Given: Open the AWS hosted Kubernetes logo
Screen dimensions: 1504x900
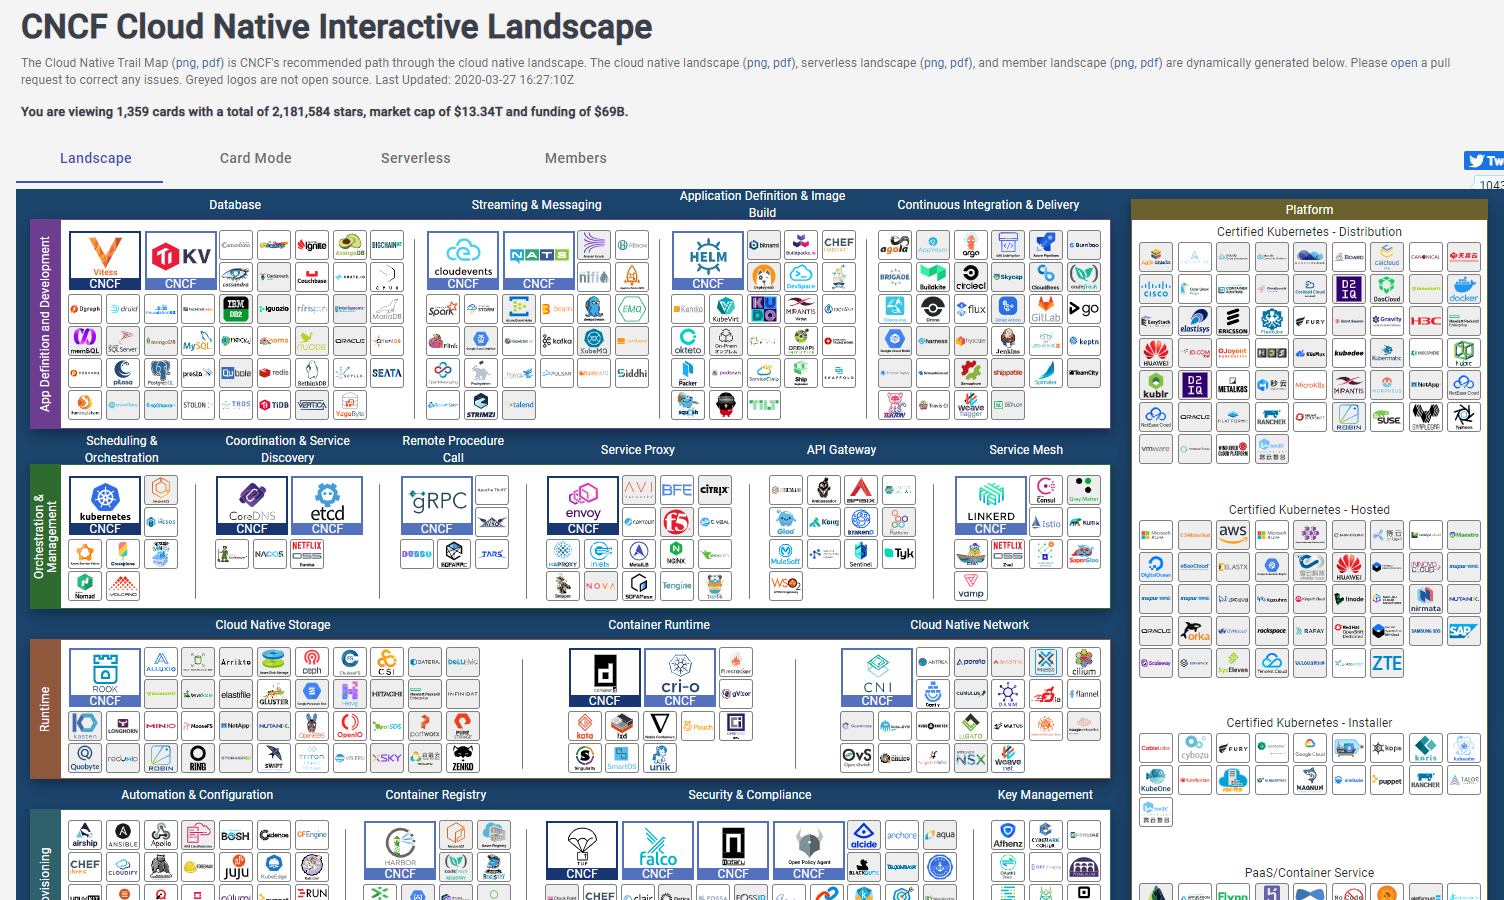Looking at the screenshot, I should (1233, 534).
